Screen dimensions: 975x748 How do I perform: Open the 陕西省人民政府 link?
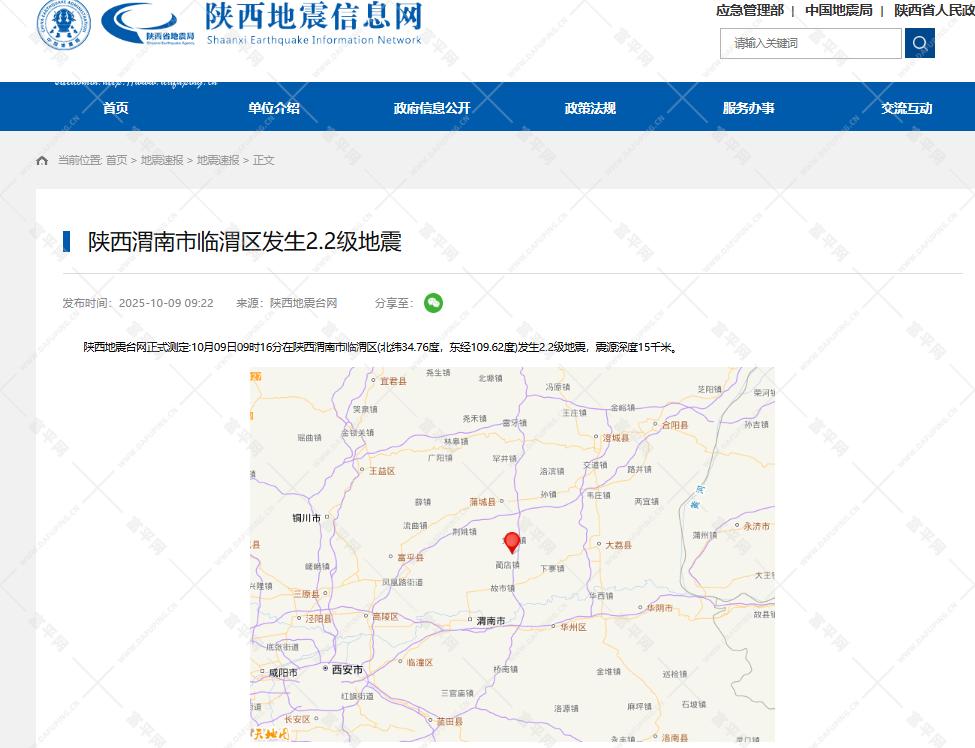934,11
